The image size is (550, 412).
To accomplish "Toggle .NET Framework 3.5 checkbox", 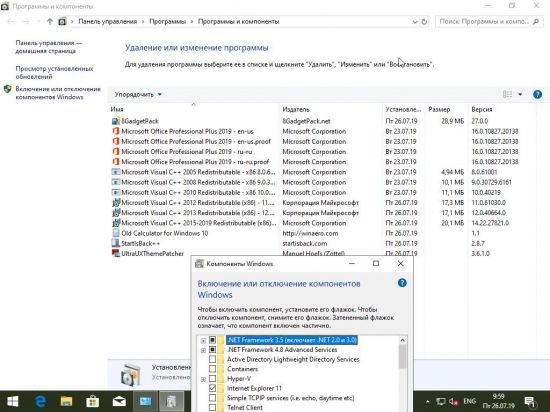I will click(x=212, y=340).
